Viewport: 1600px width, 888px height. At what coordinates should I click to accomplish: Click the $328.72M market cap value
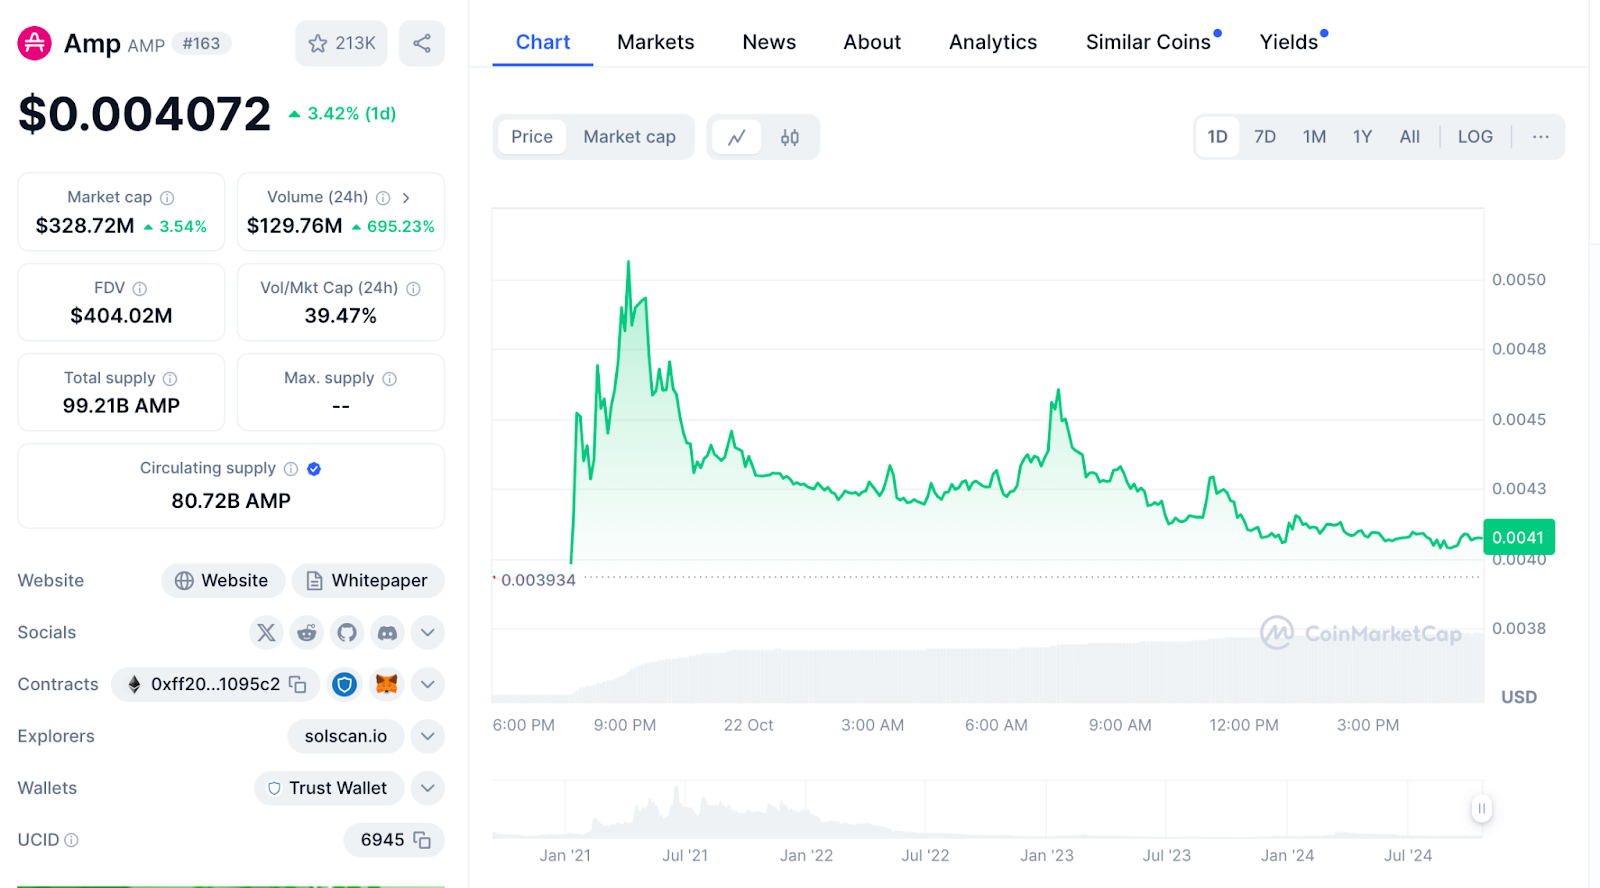(85, 226)
